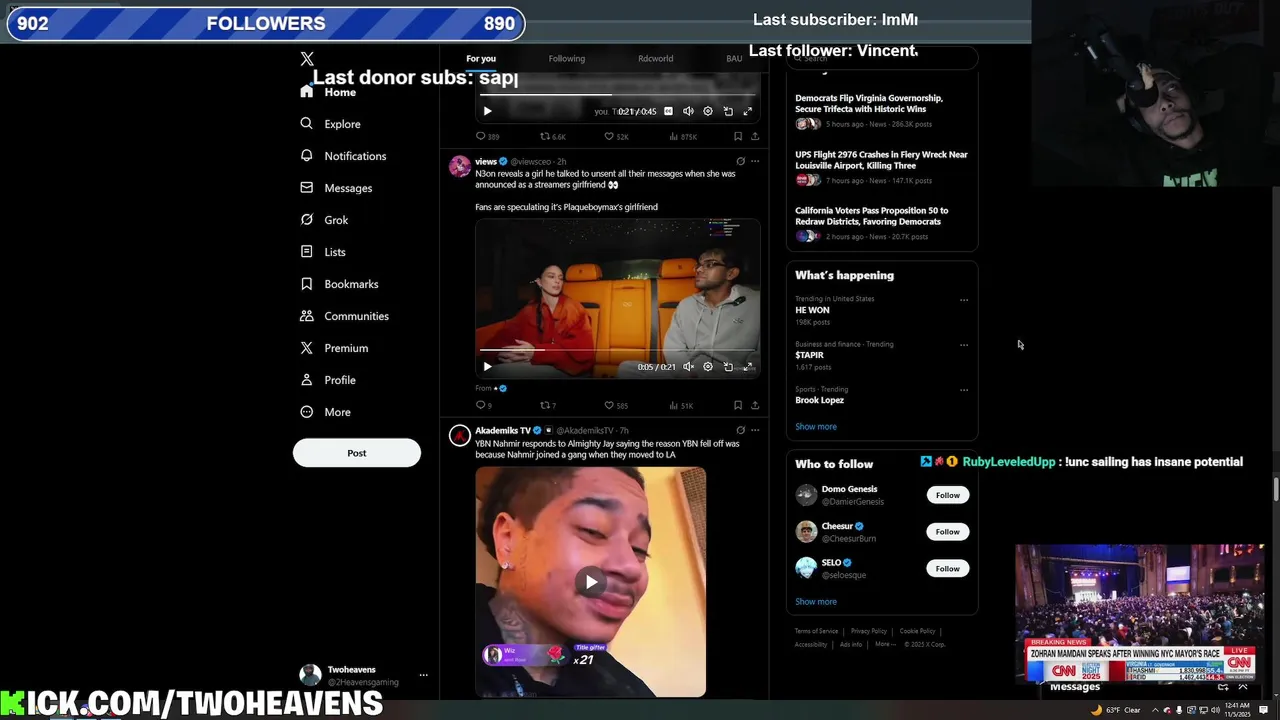
Task: Open Explore search page
Action: coord(330,124)
